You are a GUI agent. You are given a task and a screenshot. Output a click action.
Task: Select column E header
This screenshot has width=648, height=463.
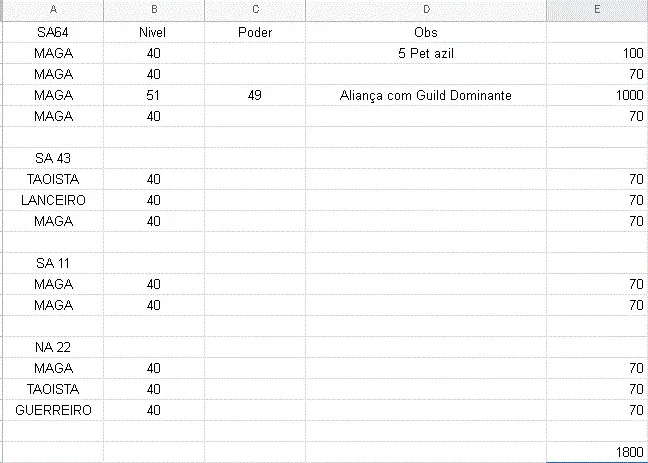[597, 10]
